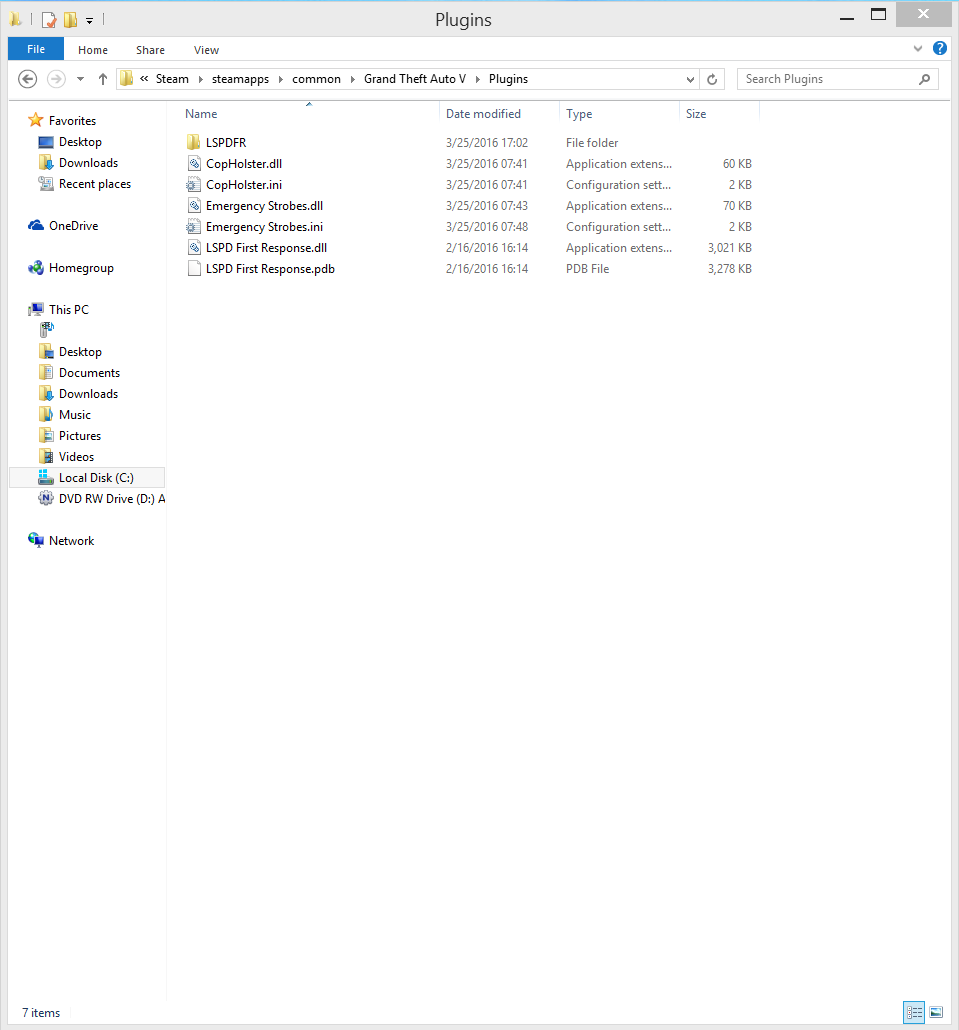
Task: Open Favorites Desktop shortcut
Action: (x=80, y=142)
